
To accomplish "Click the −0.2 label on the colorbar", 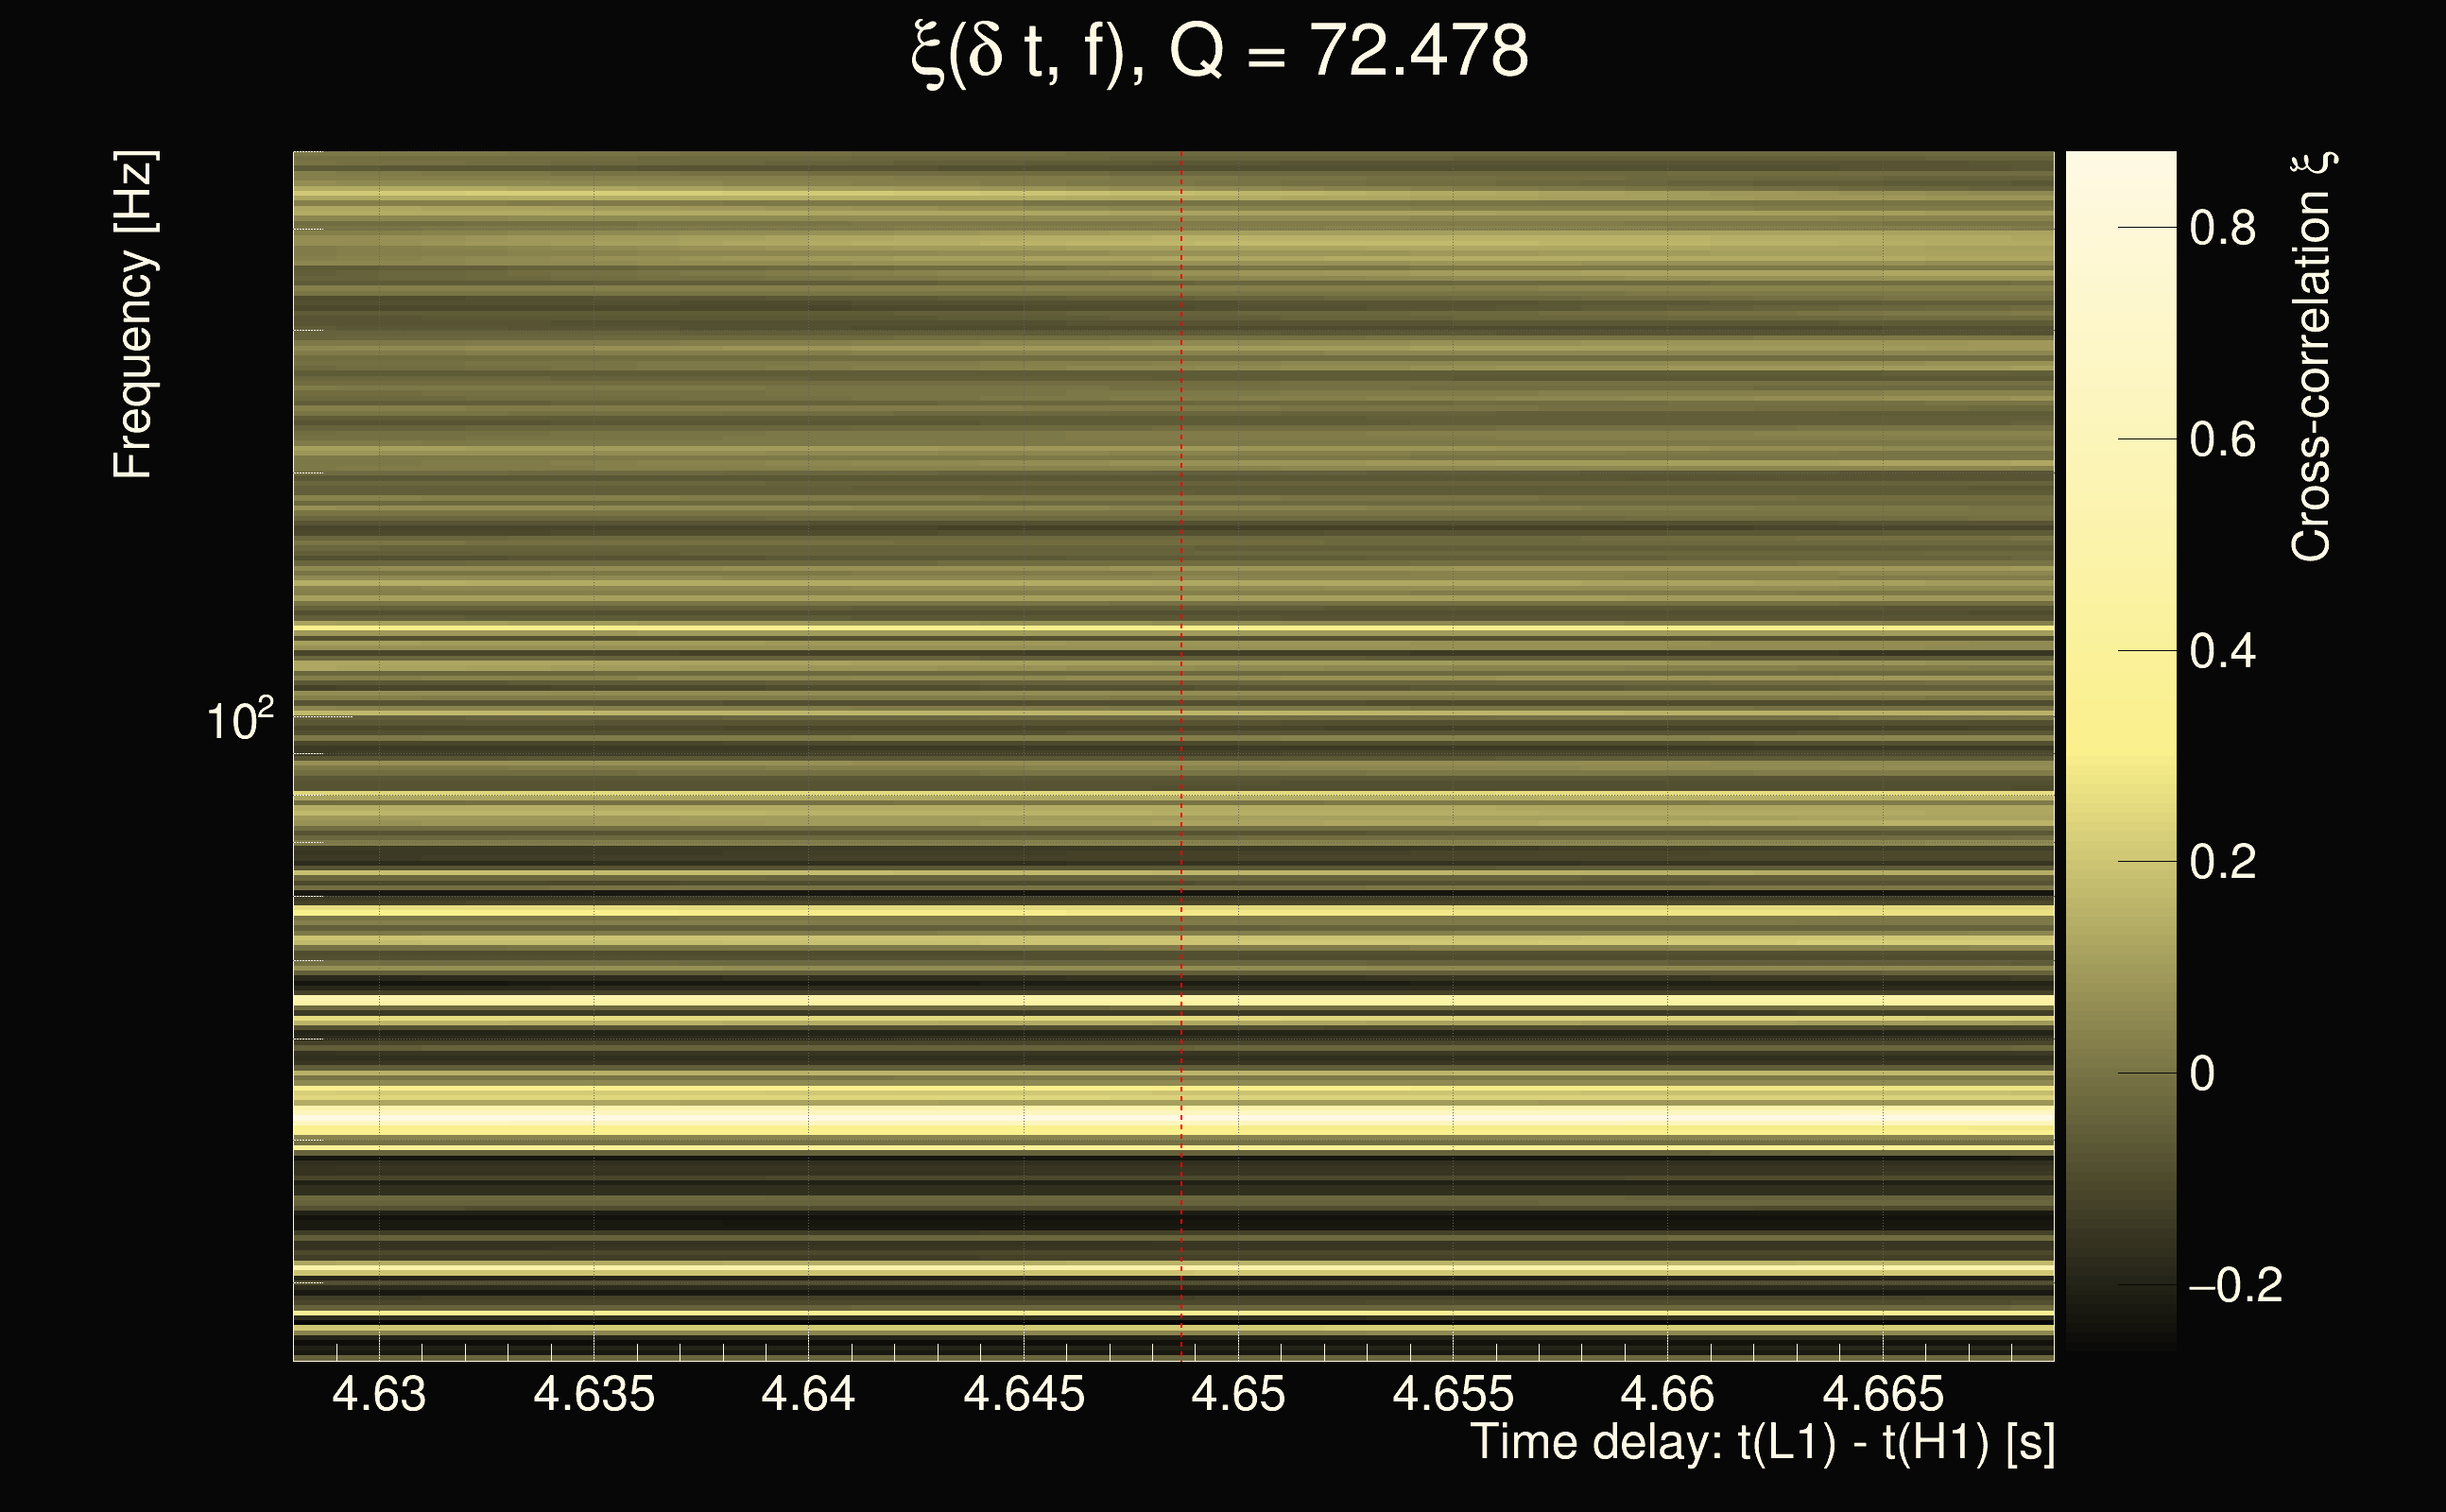I will tap(2235, 1285).
